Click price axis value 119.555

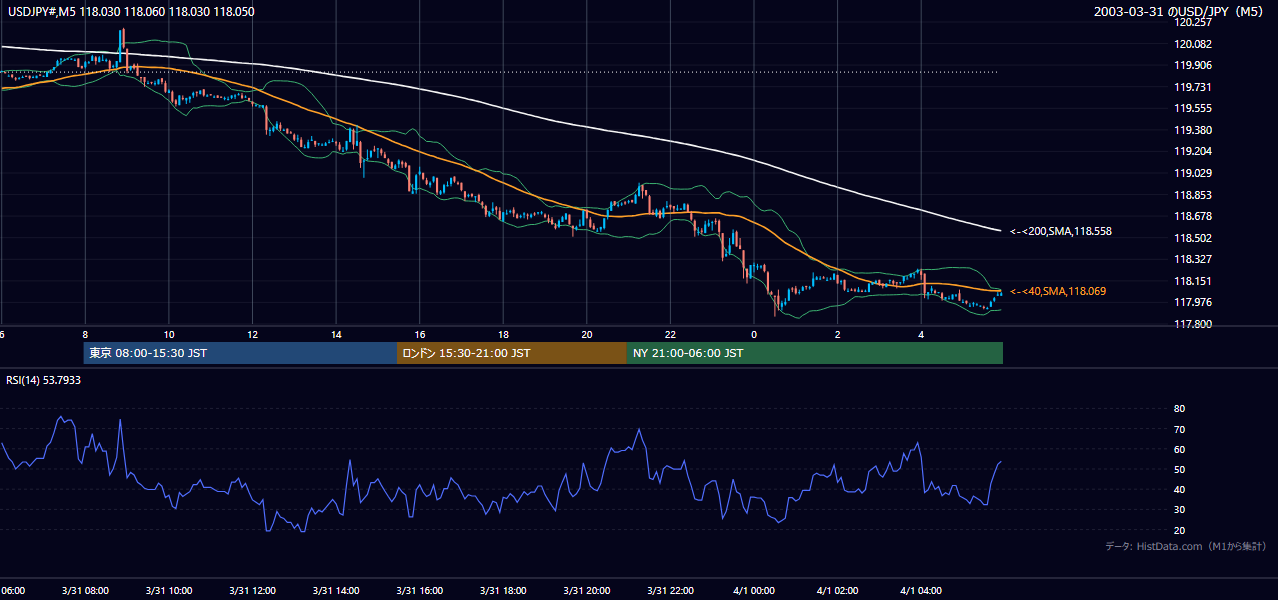click(x=1193, y=108)
